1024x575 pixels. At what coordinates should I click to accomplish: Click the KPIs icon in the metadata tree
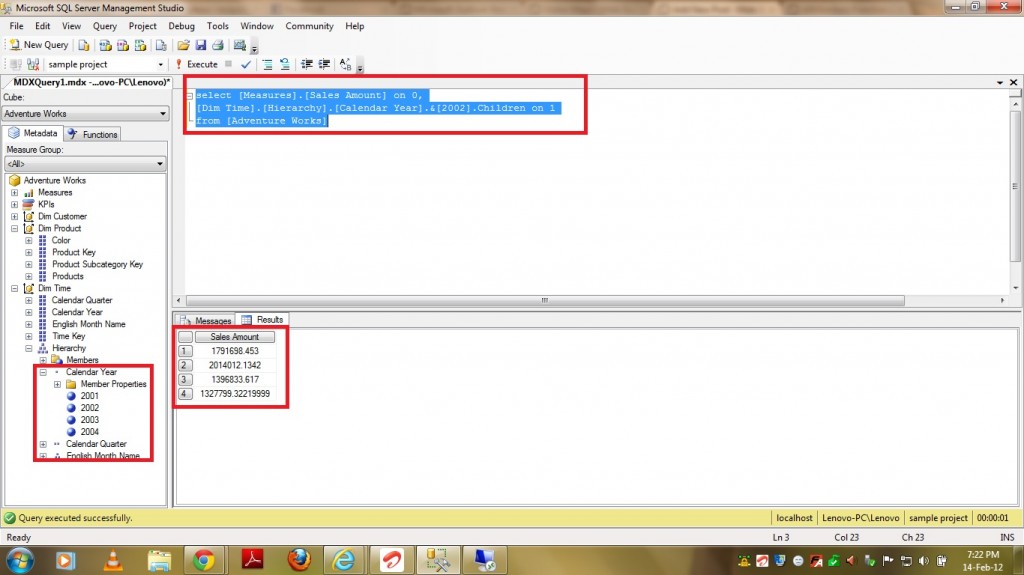tap(29, 204)
